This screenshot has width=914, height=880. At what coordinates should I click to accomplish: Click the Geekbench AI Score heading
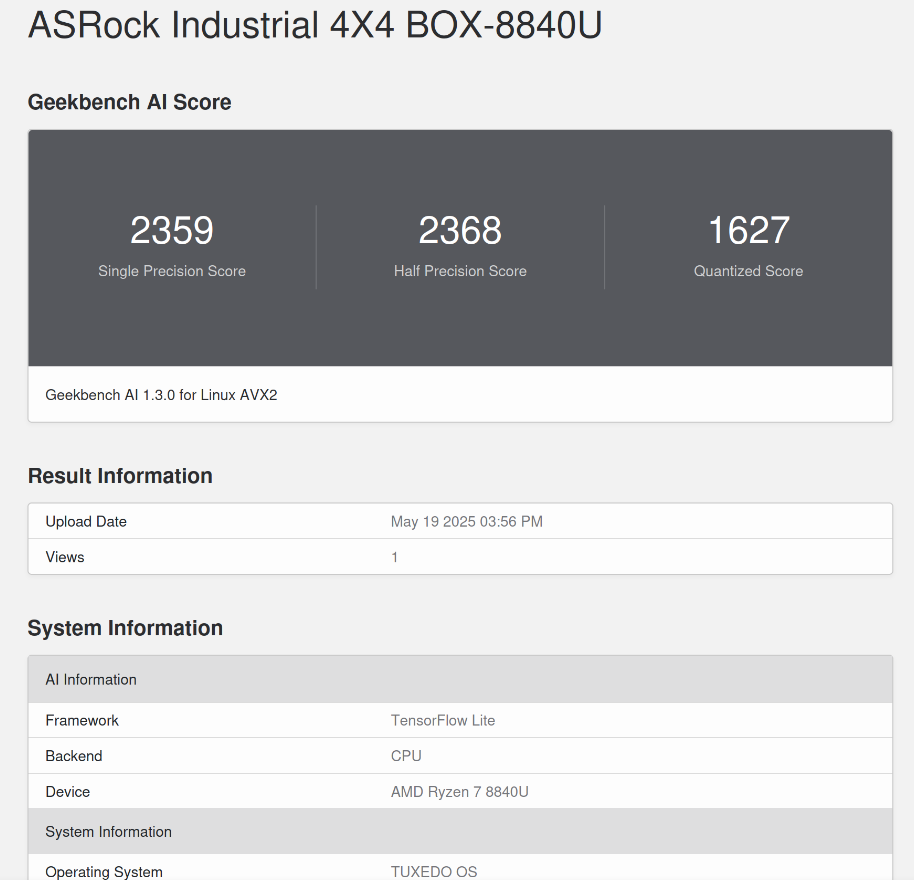[129, 102]
